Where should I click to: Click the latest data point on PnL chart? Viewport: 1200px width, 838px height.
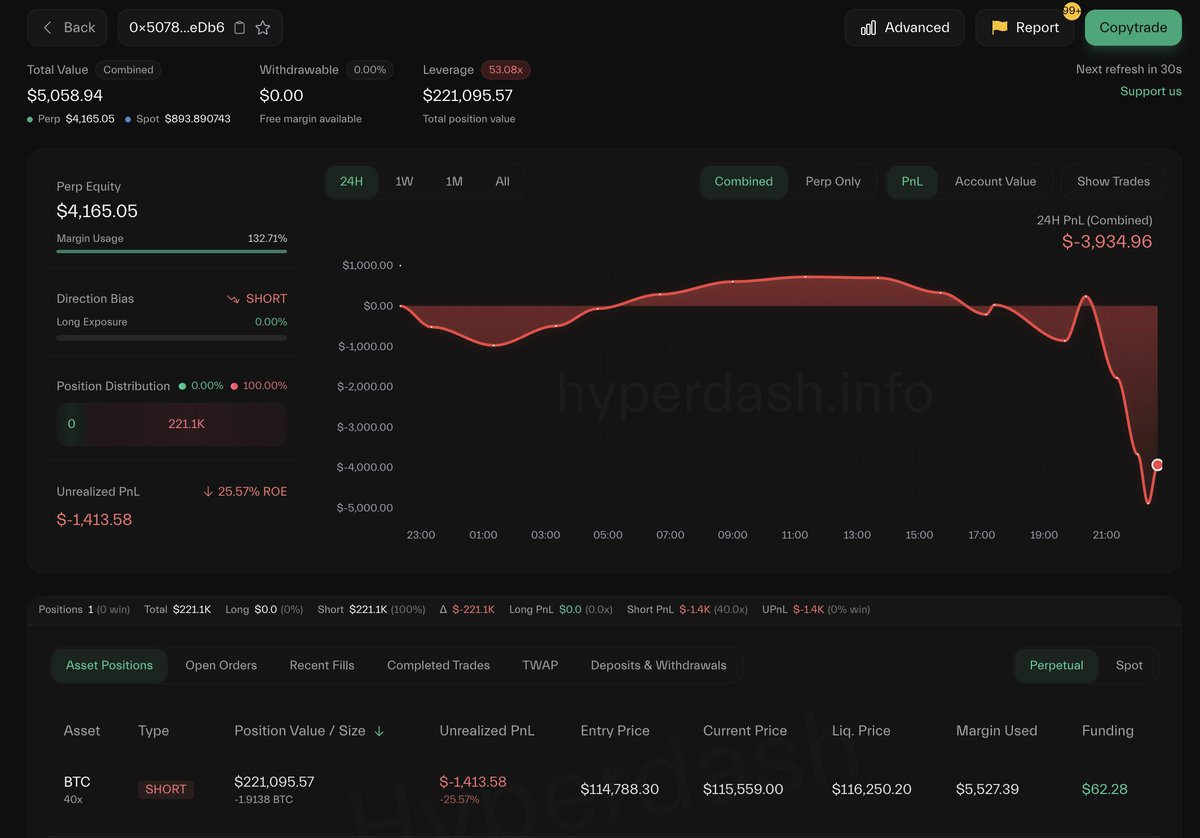(x=1157, y=464)
